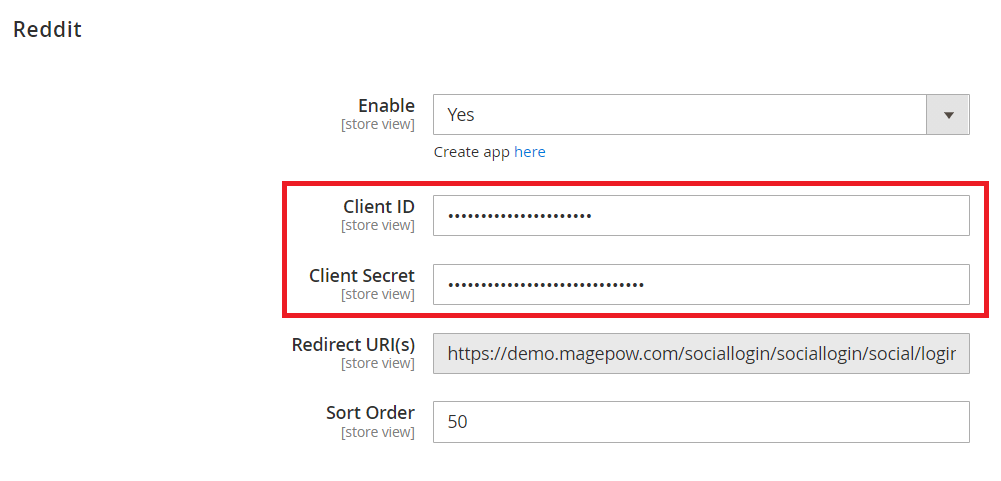Click the Redirect URI(s) label
Screen dimensions: 1001x481
click(353, 344)
